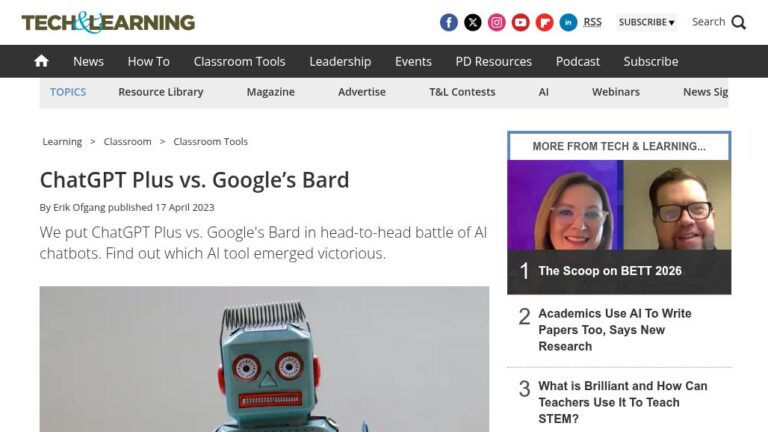
Task: Click the home icon in navigation bar
Action: (x=42, y=61)
